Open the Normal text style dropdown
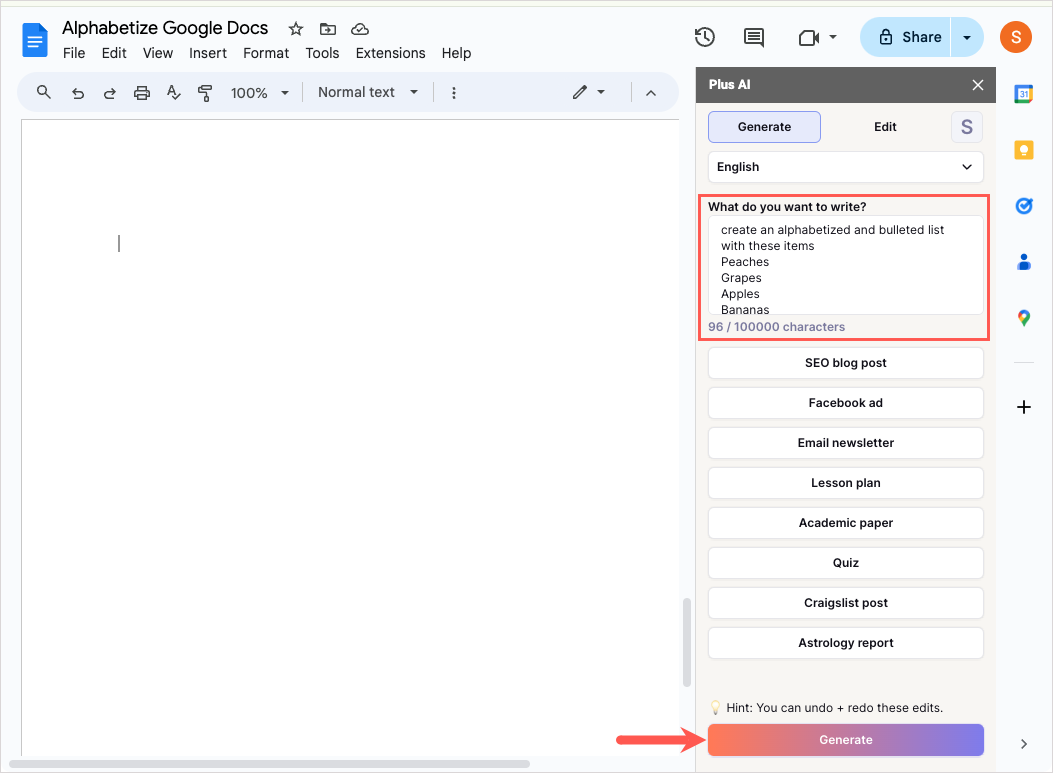 click(x=368, y=92)
